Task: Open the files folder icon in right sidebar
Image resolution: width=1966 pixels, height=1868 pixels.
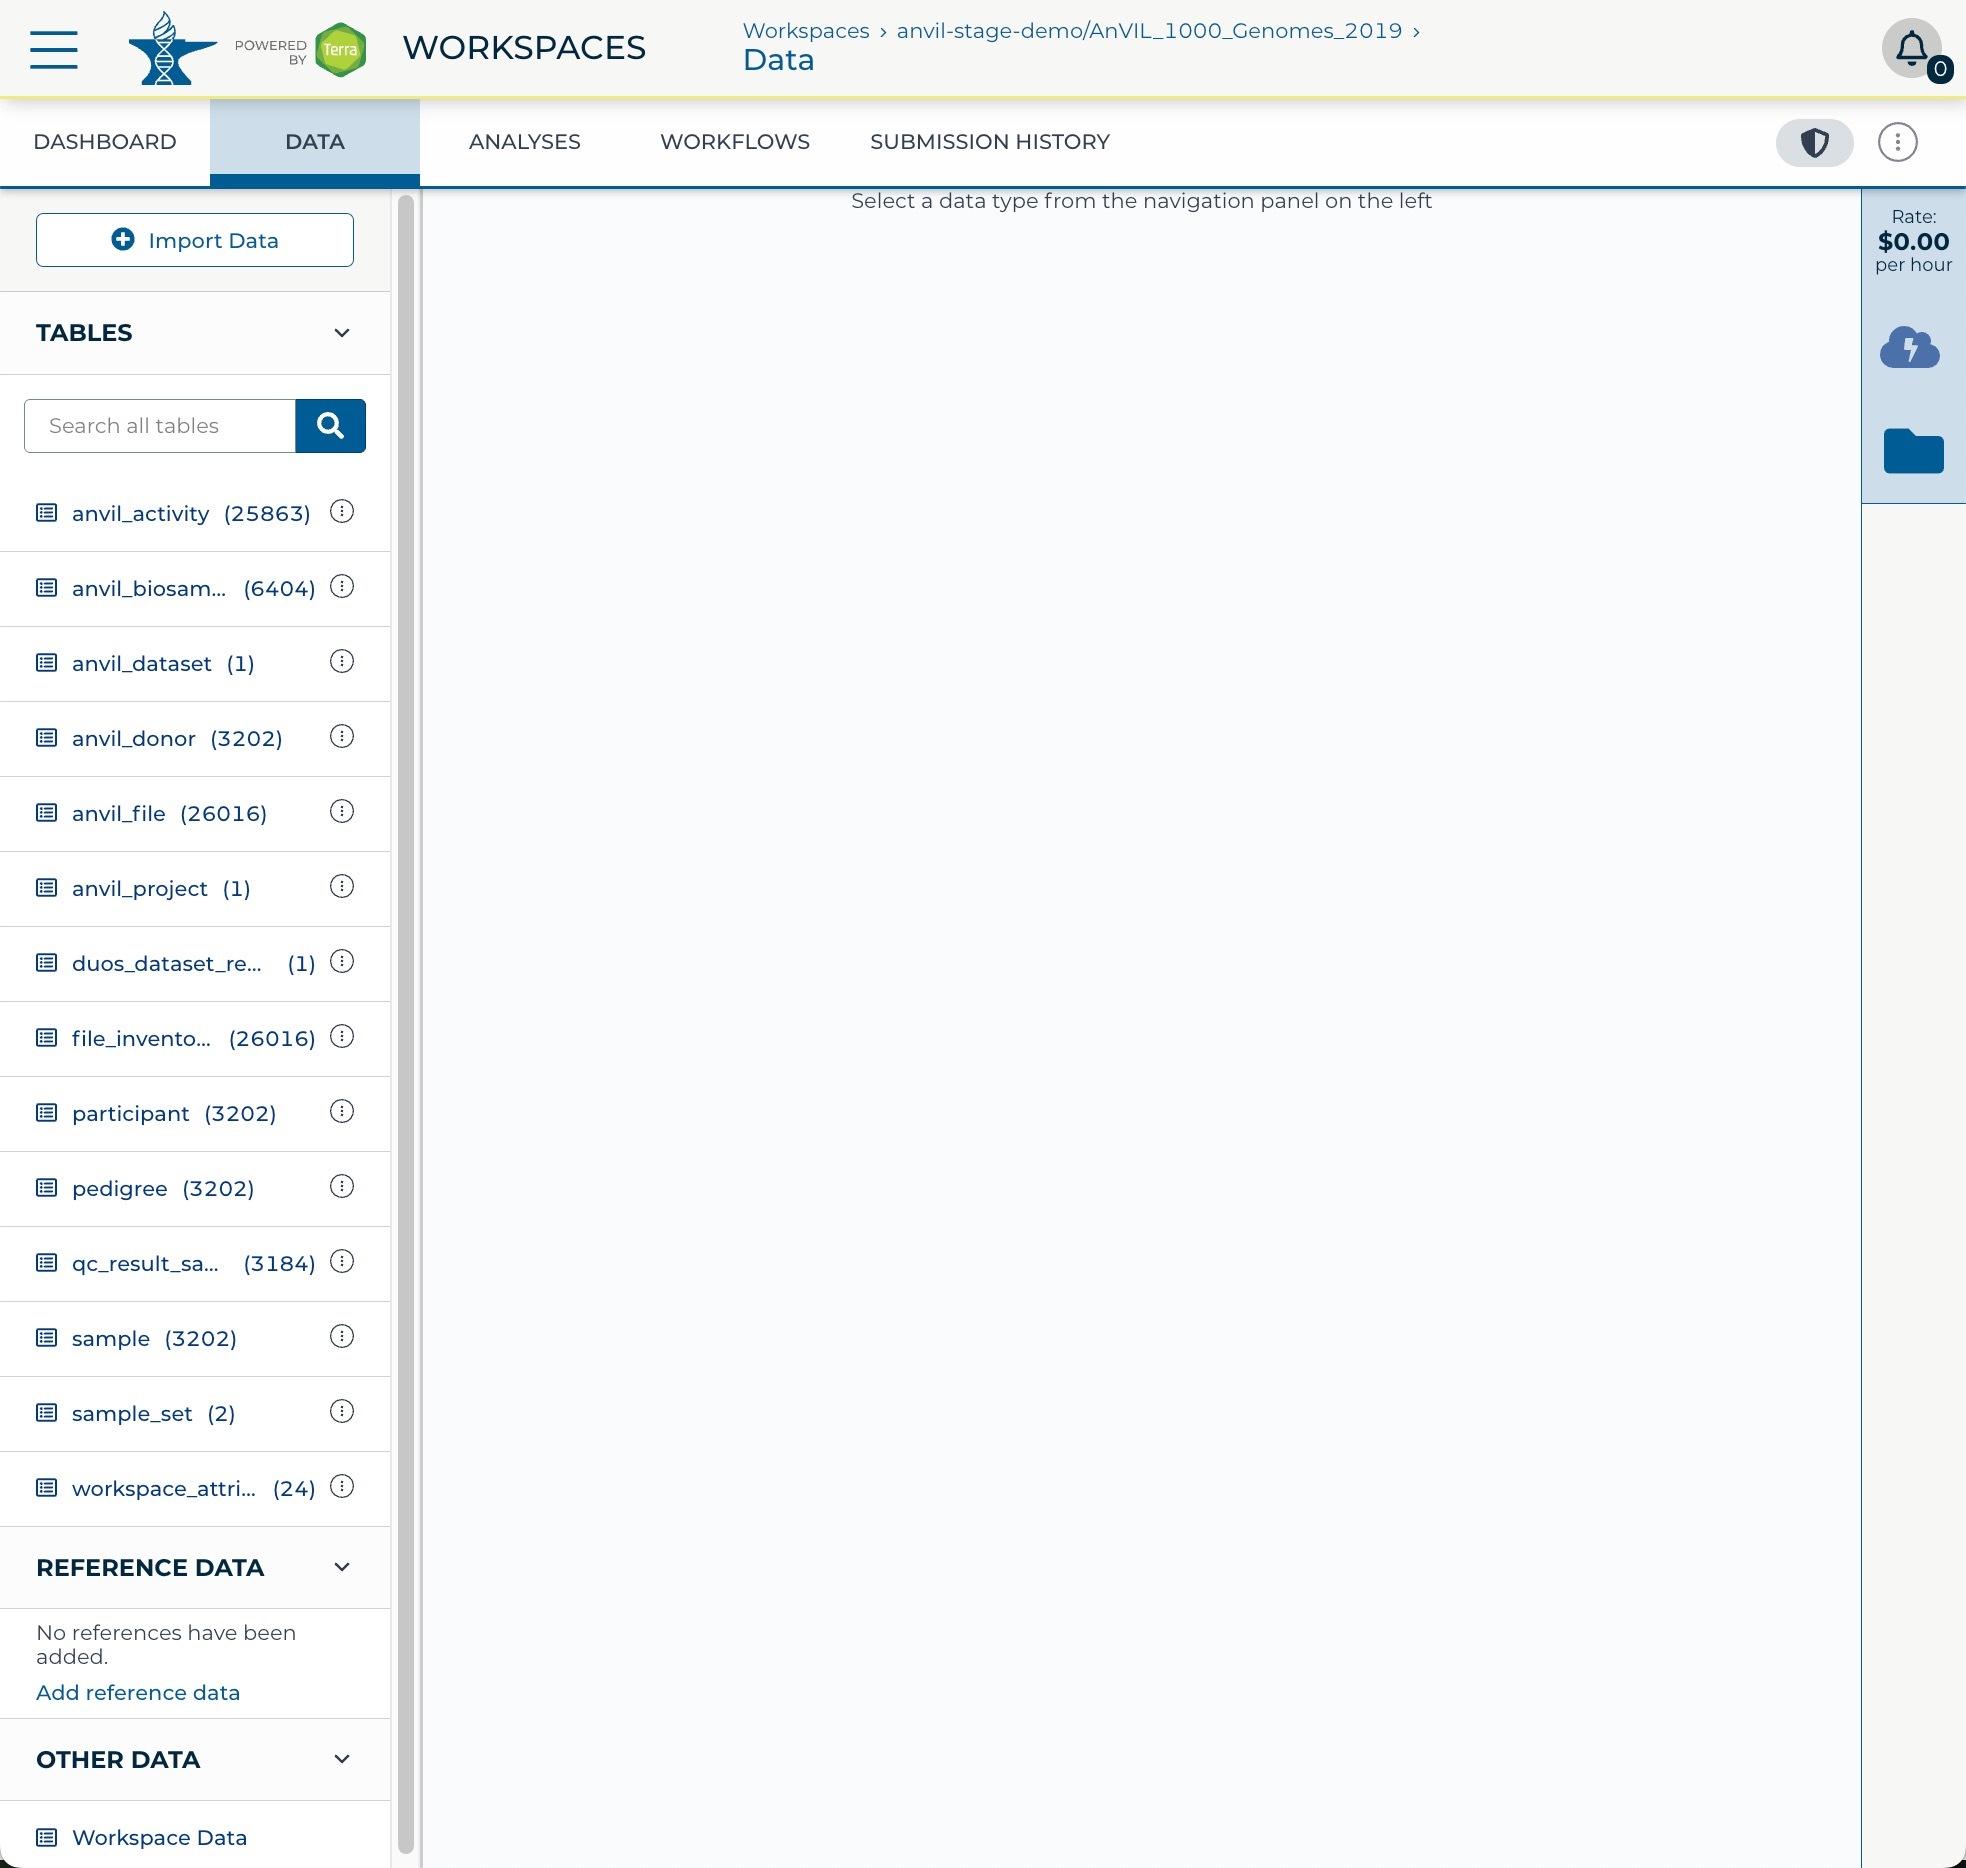Action: coord(1913,451)
